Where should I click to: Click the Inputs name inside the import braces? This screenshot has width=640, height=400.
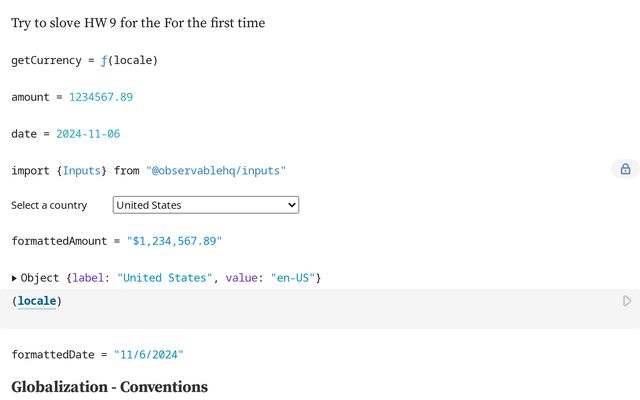(82, 171)
